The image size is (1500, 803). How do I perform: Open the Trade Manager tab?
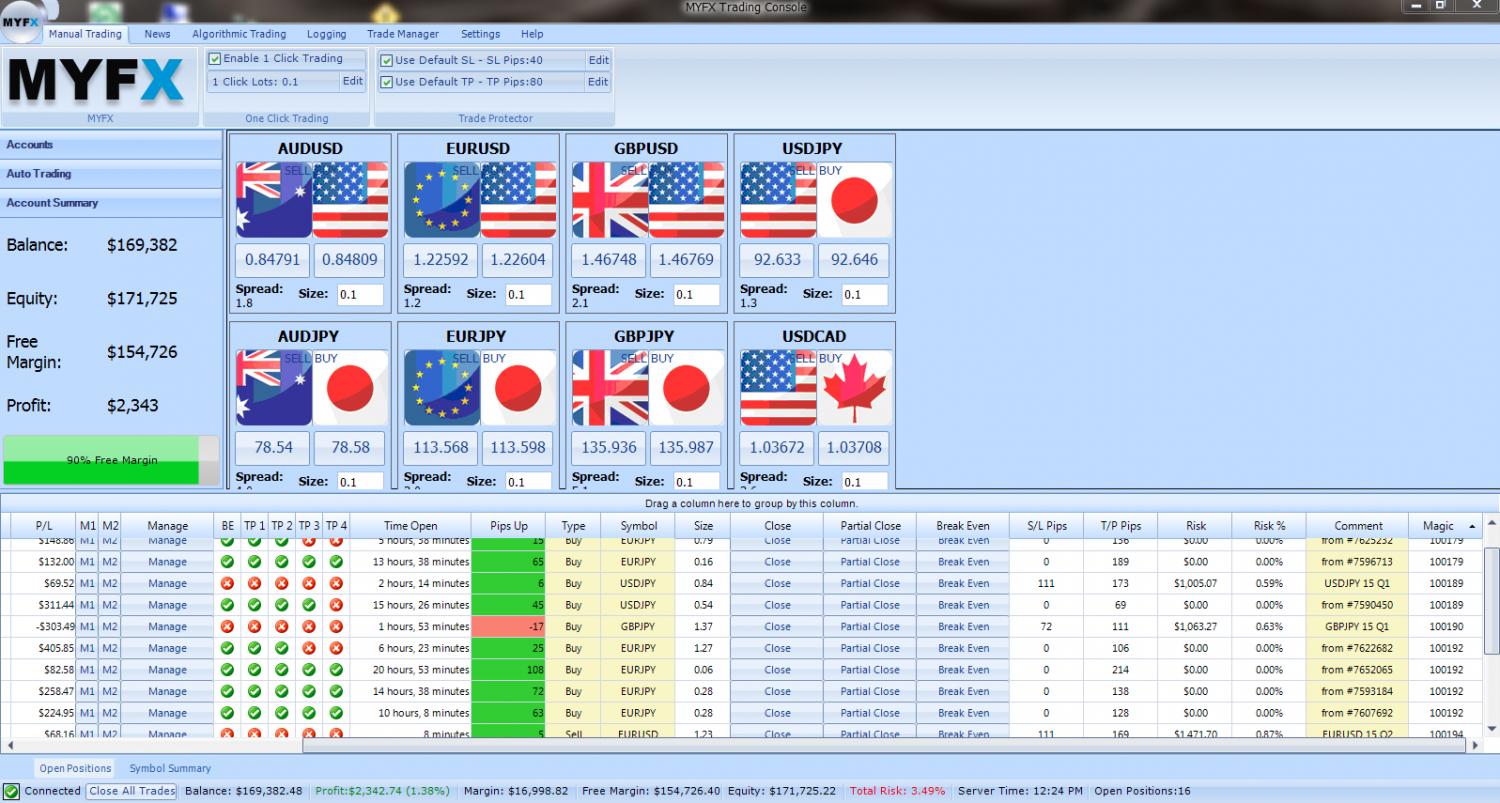pyautogui.click(x=403, y=34)
